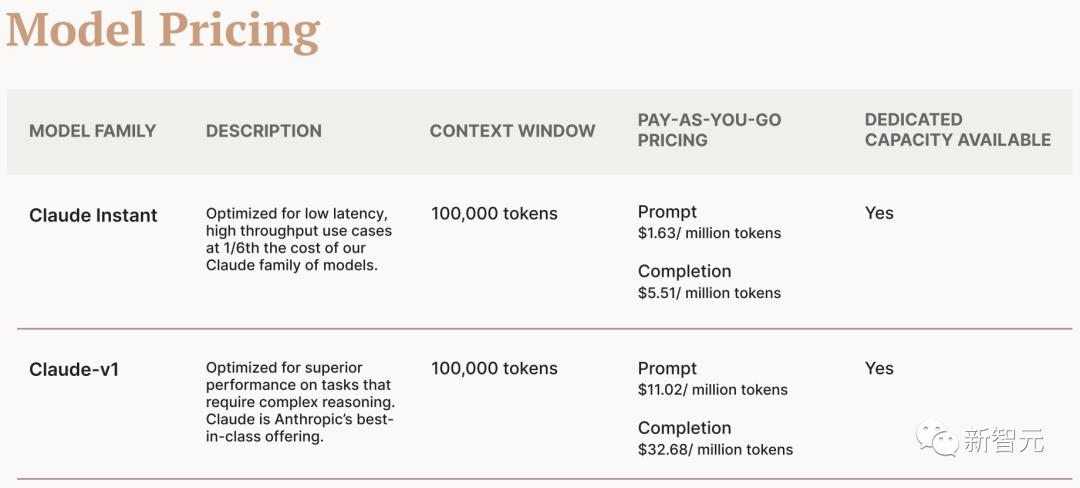This screenshot has width=1080, height=488.
Task: Select the Claude-v1 model name
Action: click(74, 370)
